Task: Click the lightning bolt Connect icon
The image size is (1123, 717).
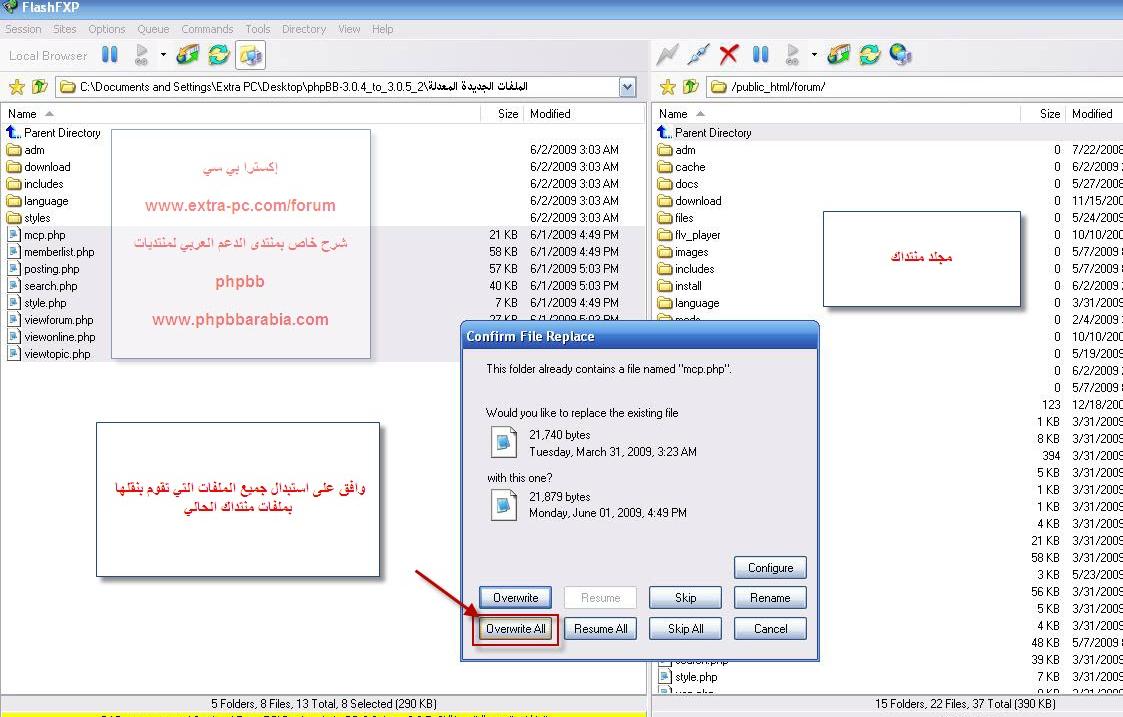Action: tap(667, 54)
